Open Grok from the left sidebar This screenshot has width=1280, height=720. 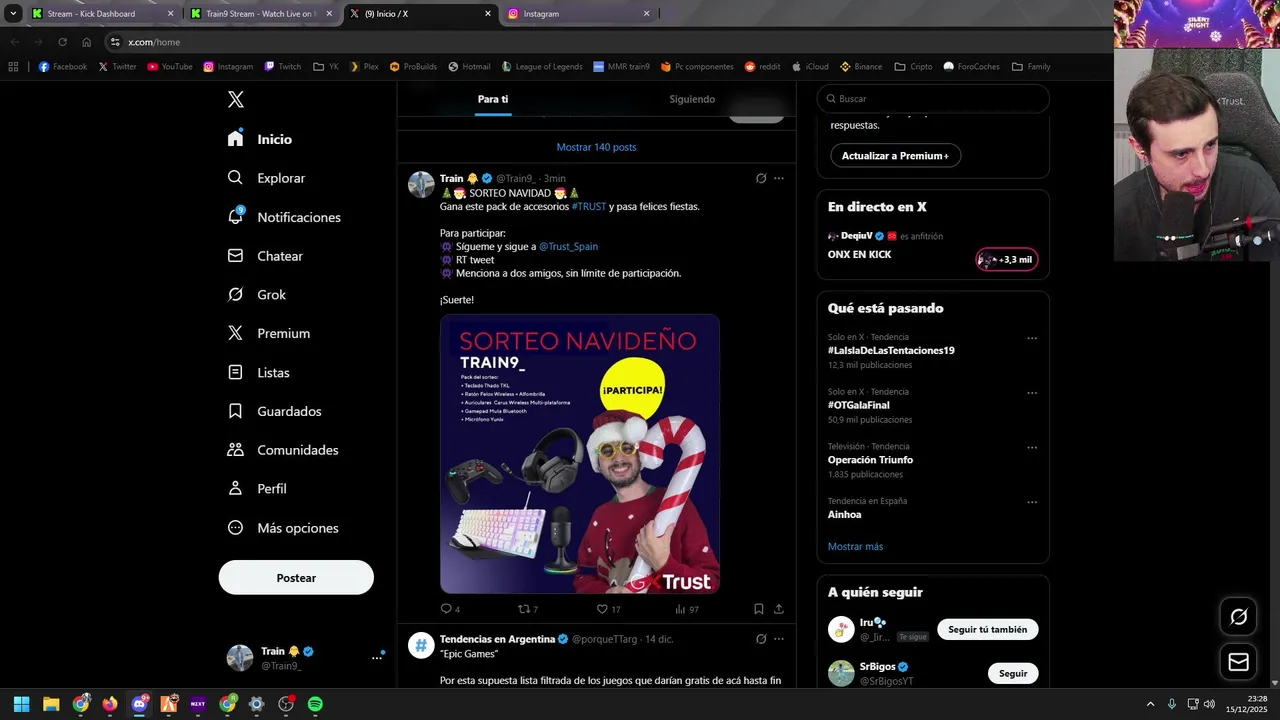[x=257, y=295]
